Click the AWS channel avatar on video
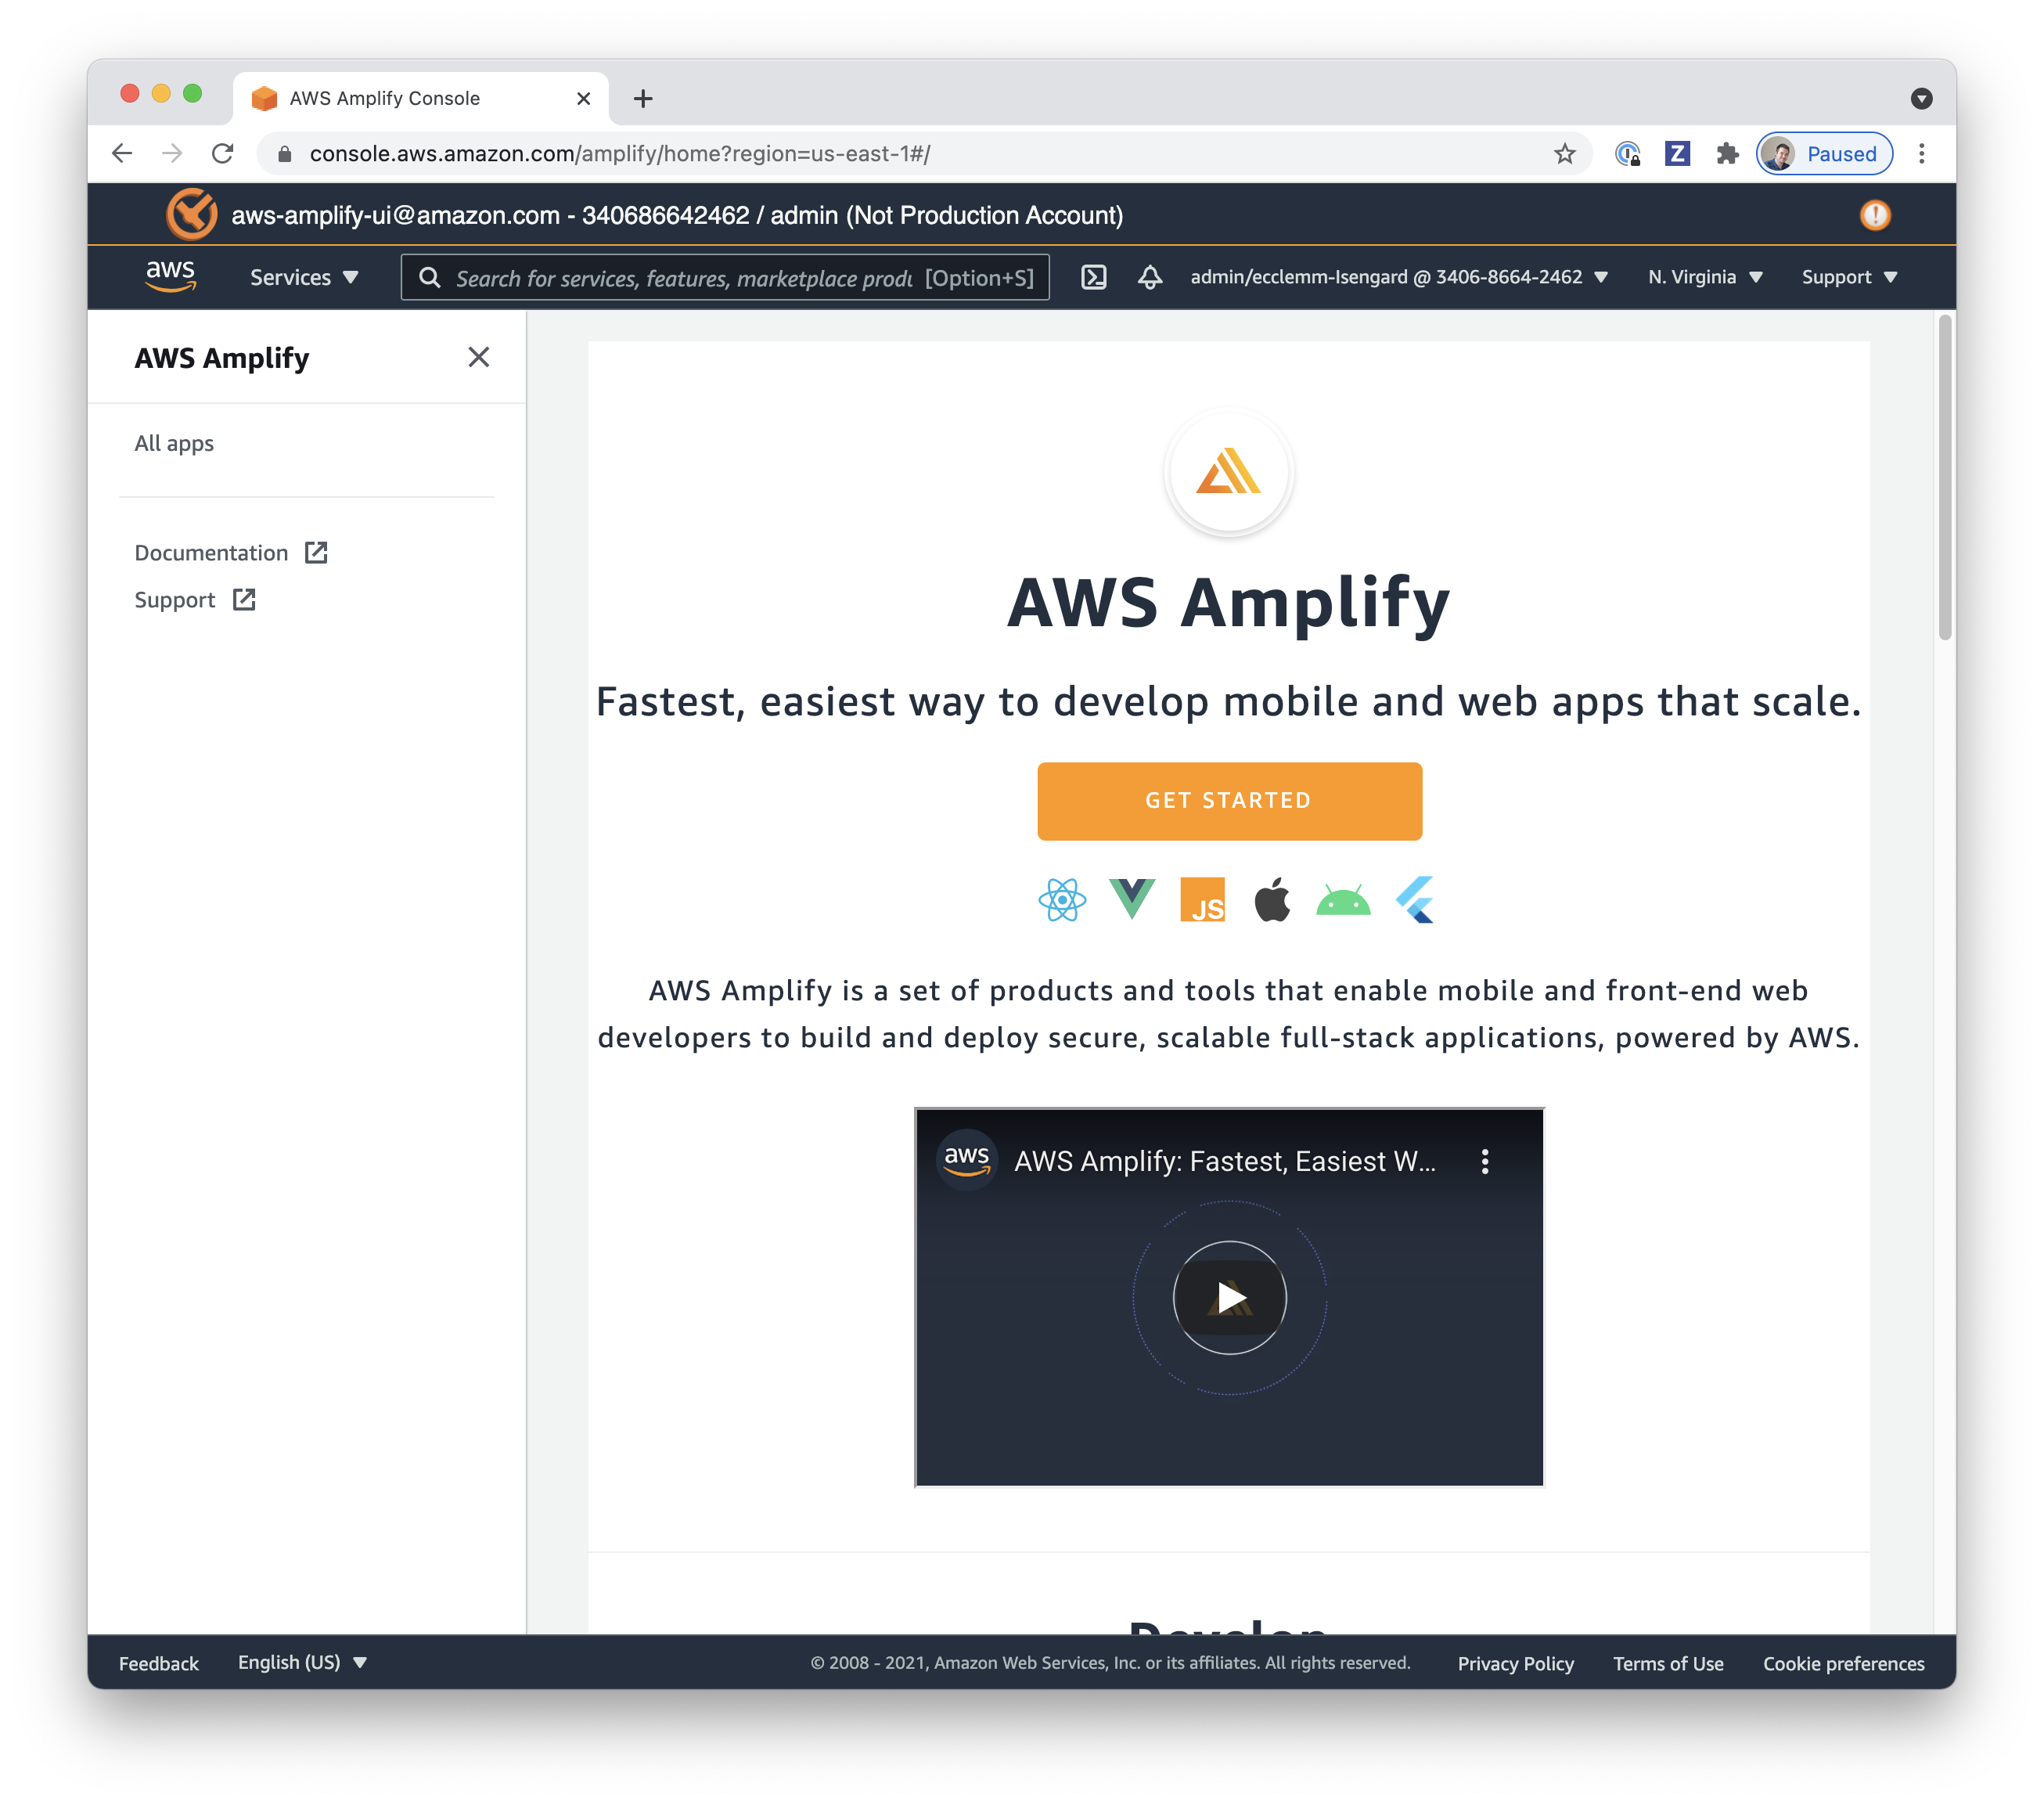The width and height of the screenshot is (2044, 1805). point(966,1160)
